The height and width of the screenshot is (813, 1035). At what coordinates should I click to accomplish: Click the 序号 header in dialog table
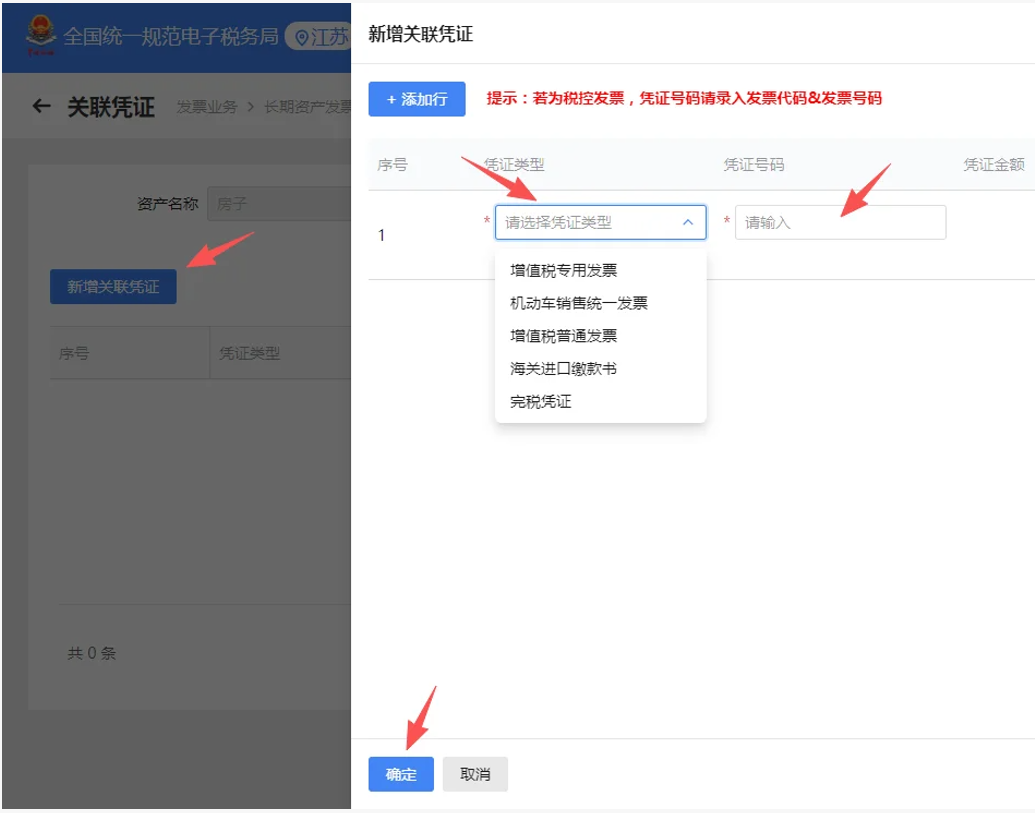pos(392,164)
